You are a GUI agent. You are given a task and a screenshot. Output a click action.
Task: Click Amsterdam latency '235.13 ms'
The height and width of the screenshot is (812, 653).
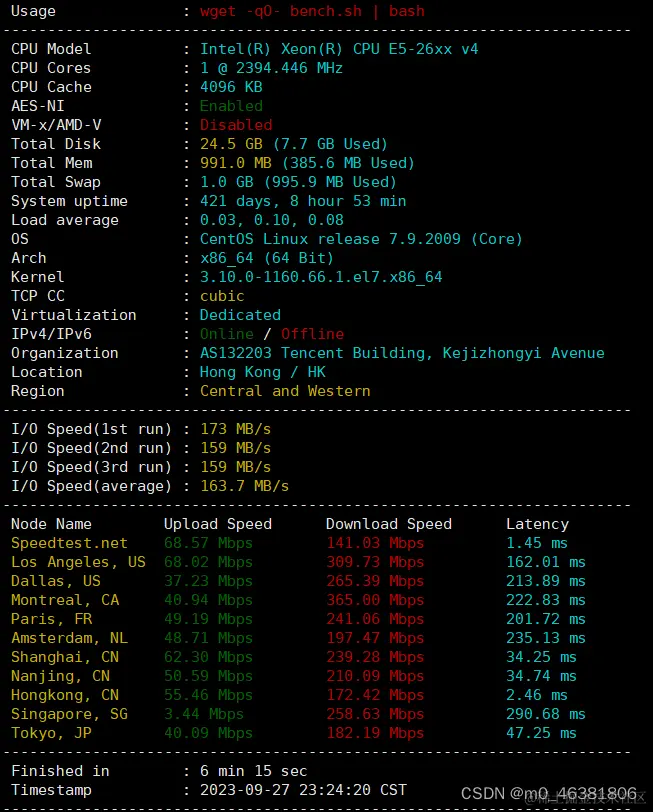click(546, 638)
